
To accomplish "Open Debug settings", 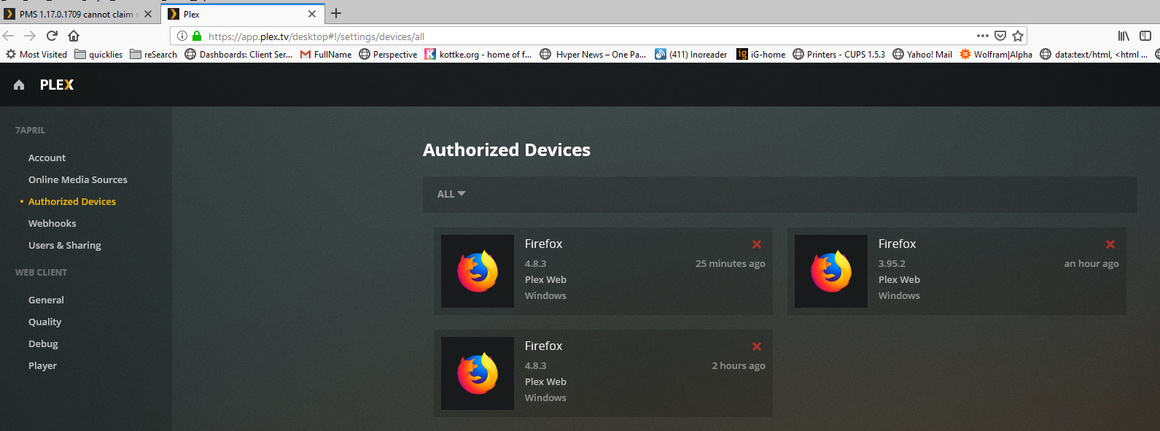I will (x=43, y=344).
